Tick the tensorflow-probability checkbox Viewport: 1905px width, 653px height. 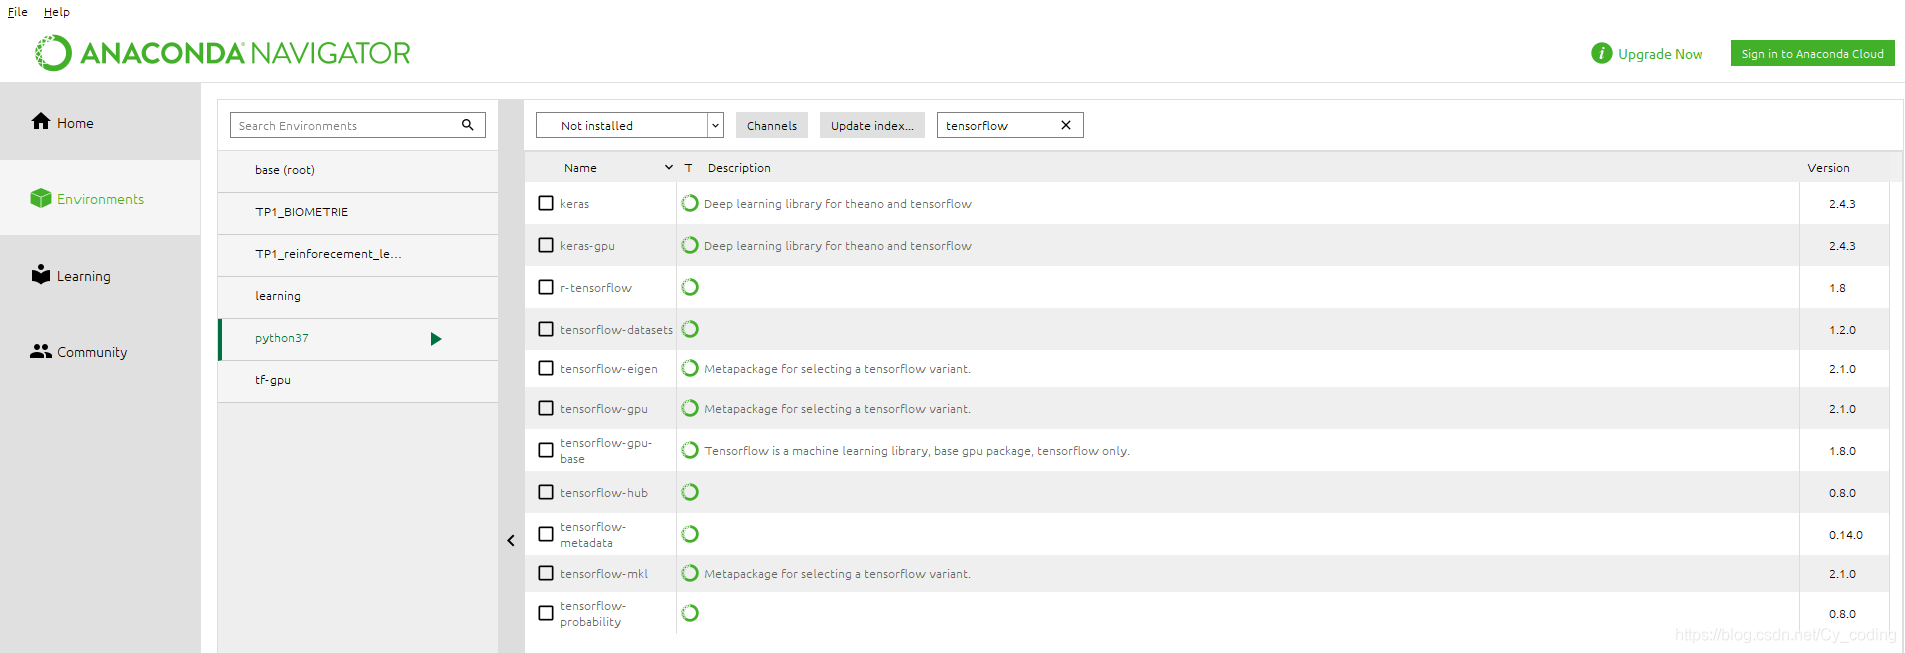pos(546,613)
